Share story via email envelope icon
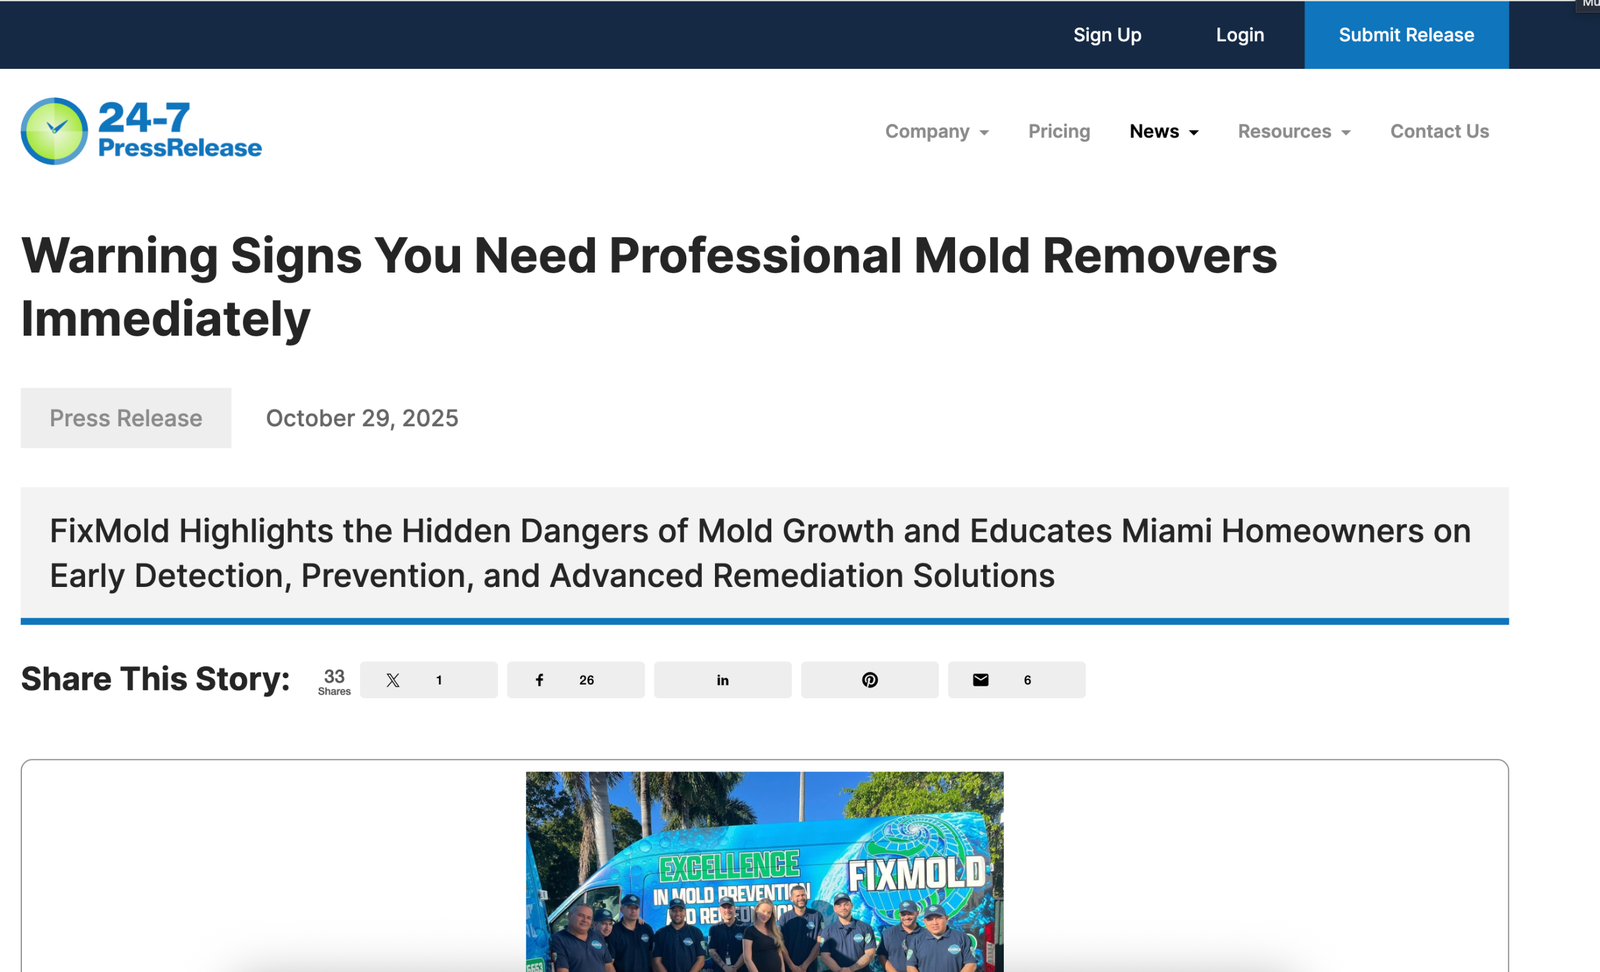Image resolution: width=1600 pixels, height=972 pixels. click(x=1015, y=680)
